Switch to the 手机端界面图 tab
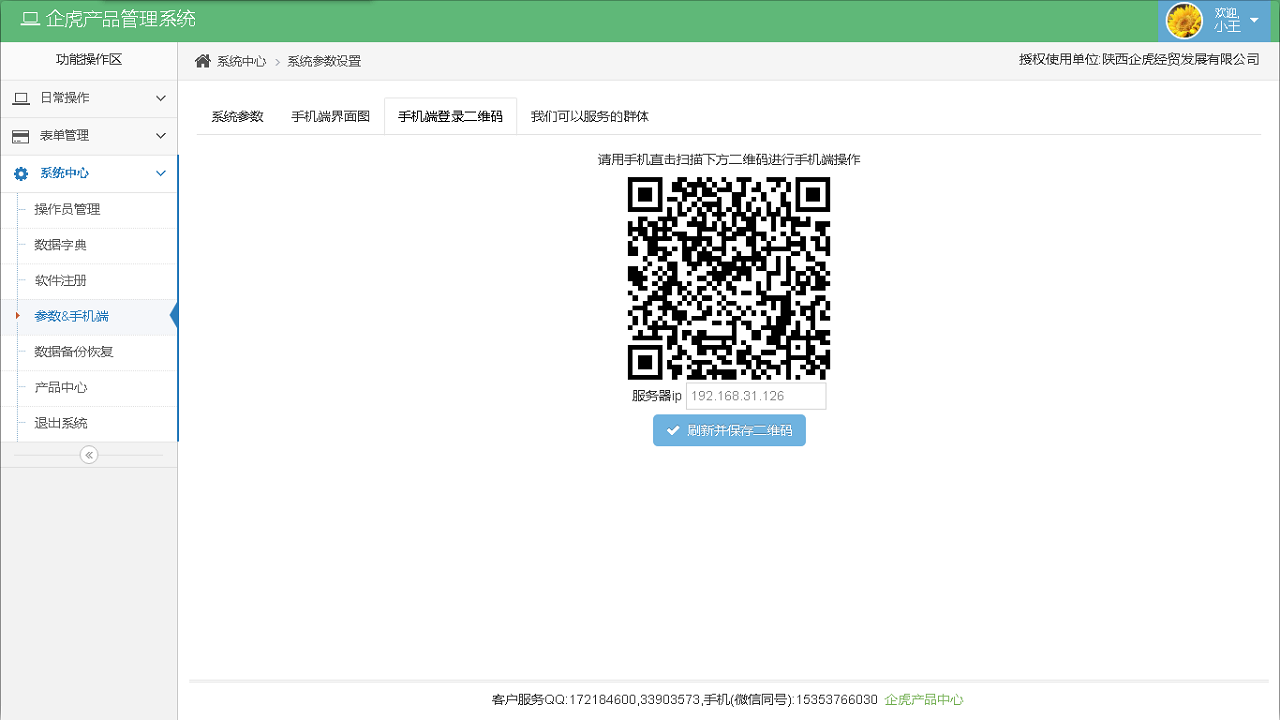 (330, 115)
